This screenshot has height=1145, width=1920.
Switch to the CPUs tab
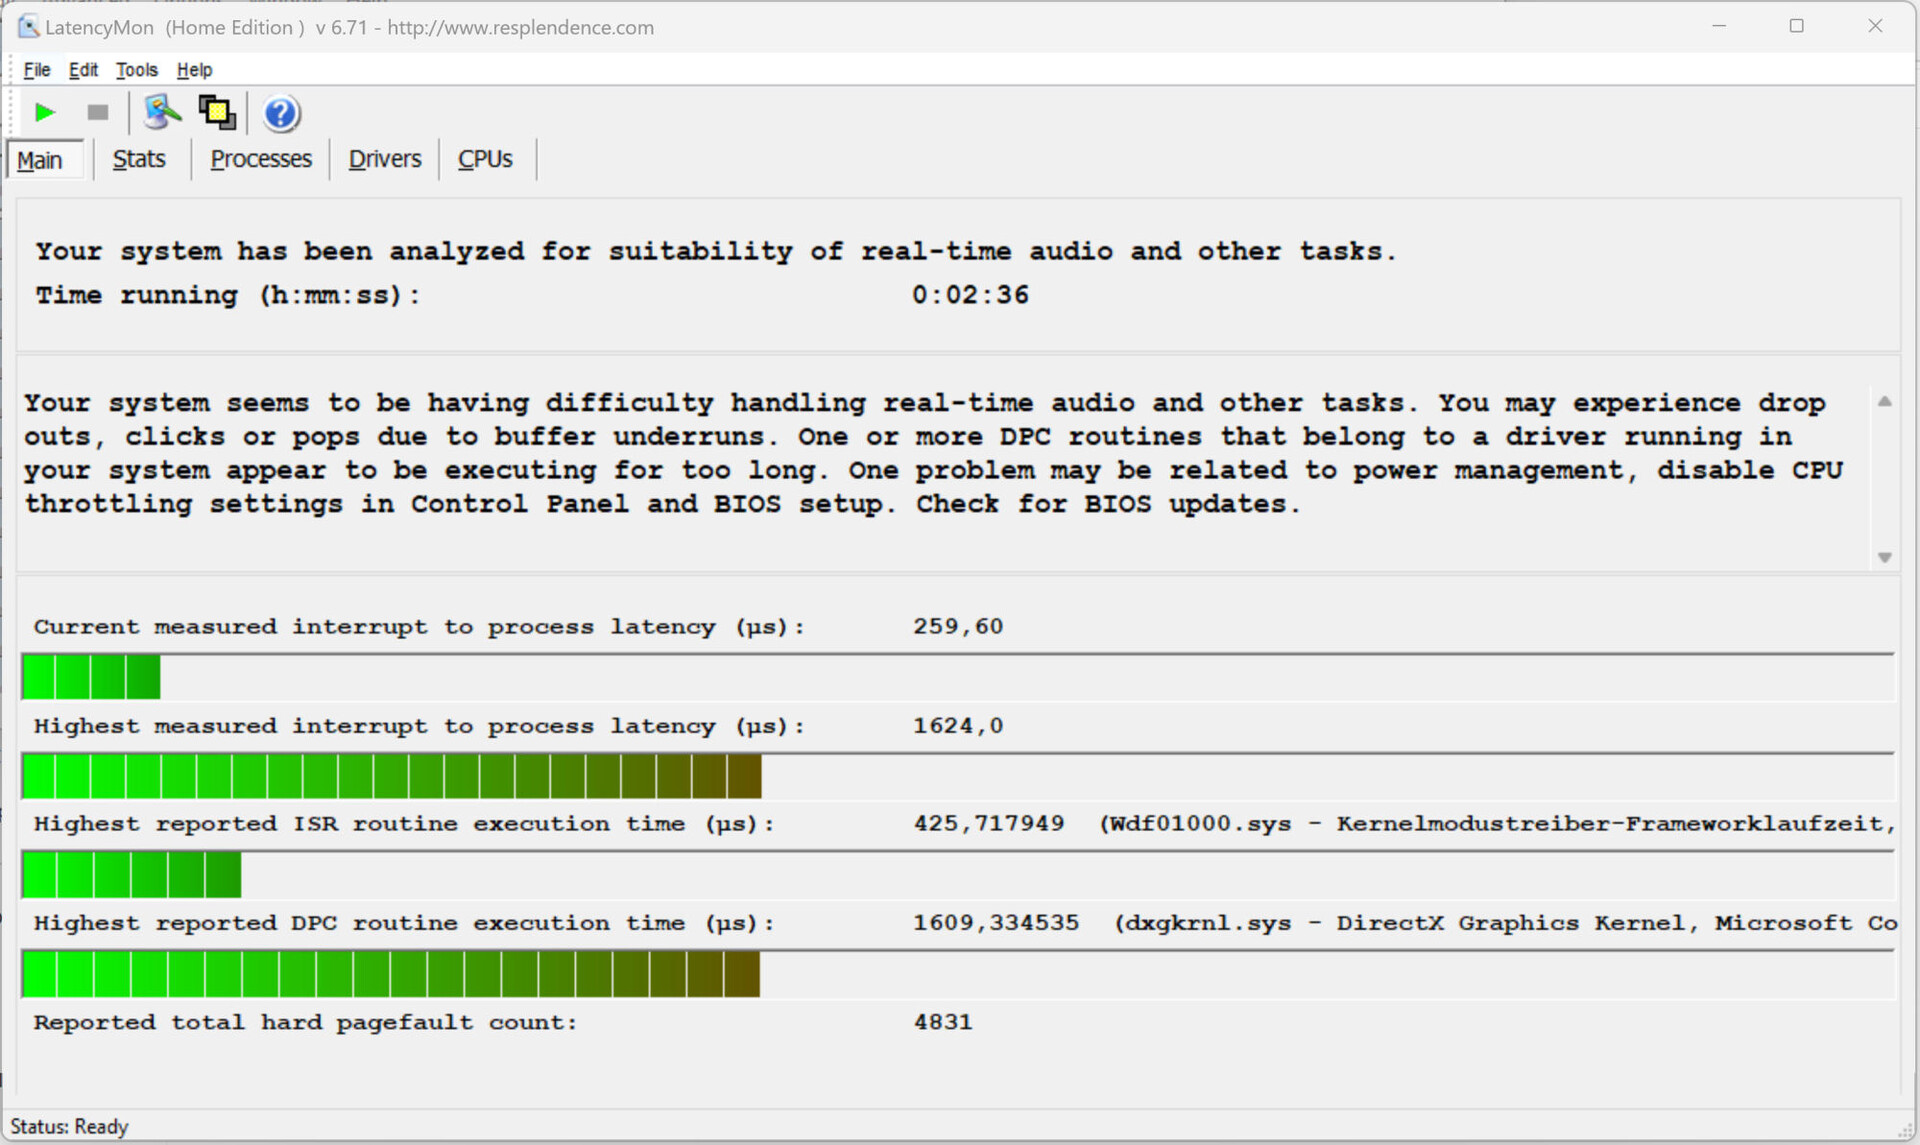pos(485,159)
